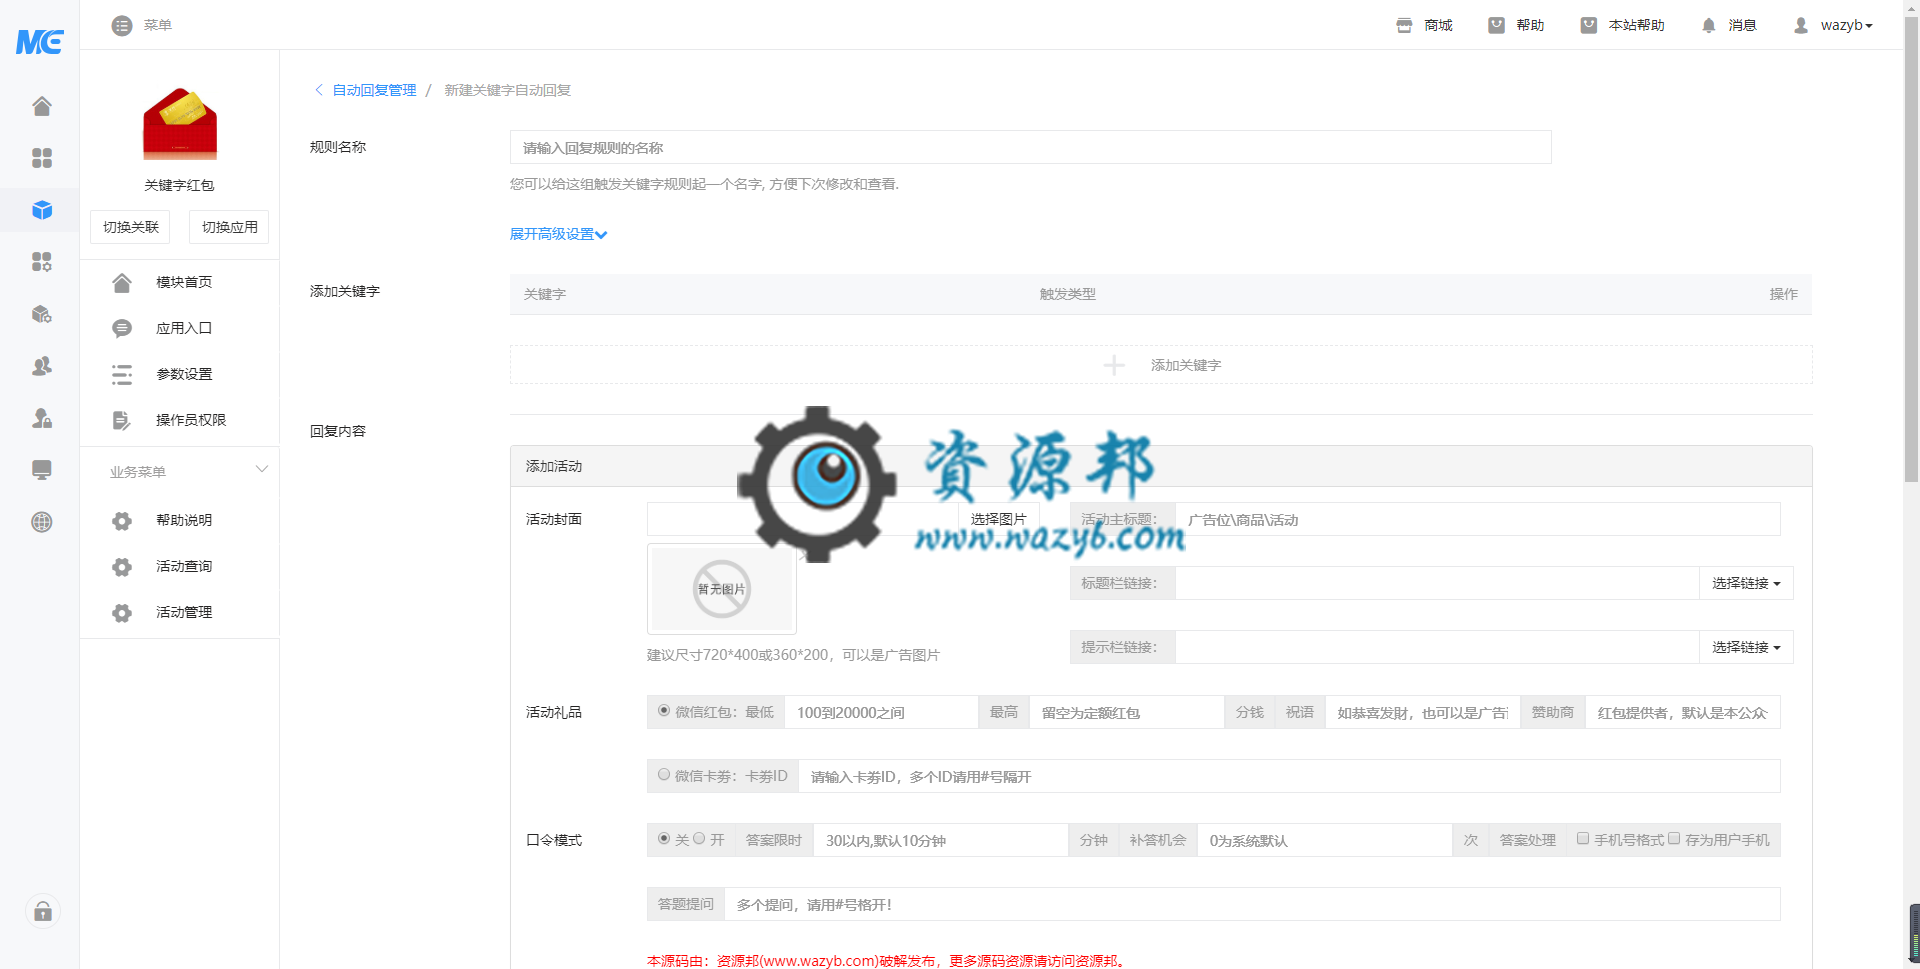Click the 模块首页 house icon
The width and height of the screenshot is (1920, 969).
(122, 283)
